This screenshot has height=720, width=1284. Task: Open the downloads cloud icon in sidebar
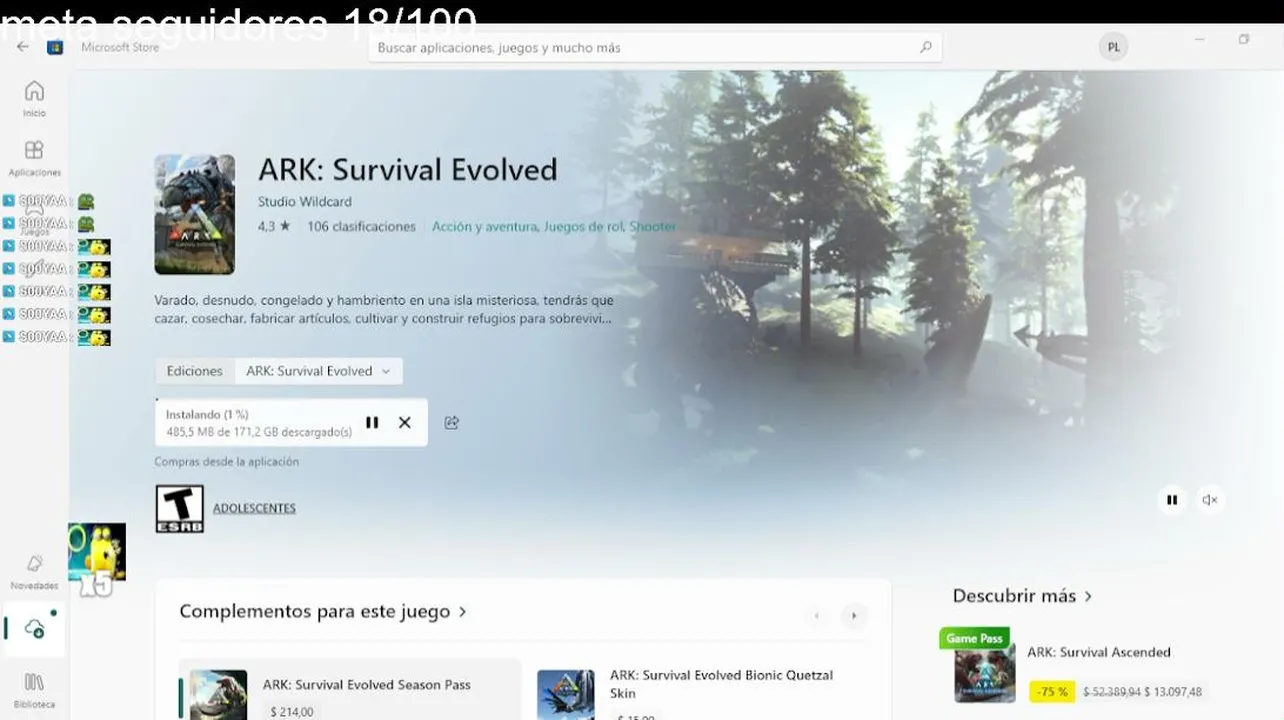pos(34,629)
